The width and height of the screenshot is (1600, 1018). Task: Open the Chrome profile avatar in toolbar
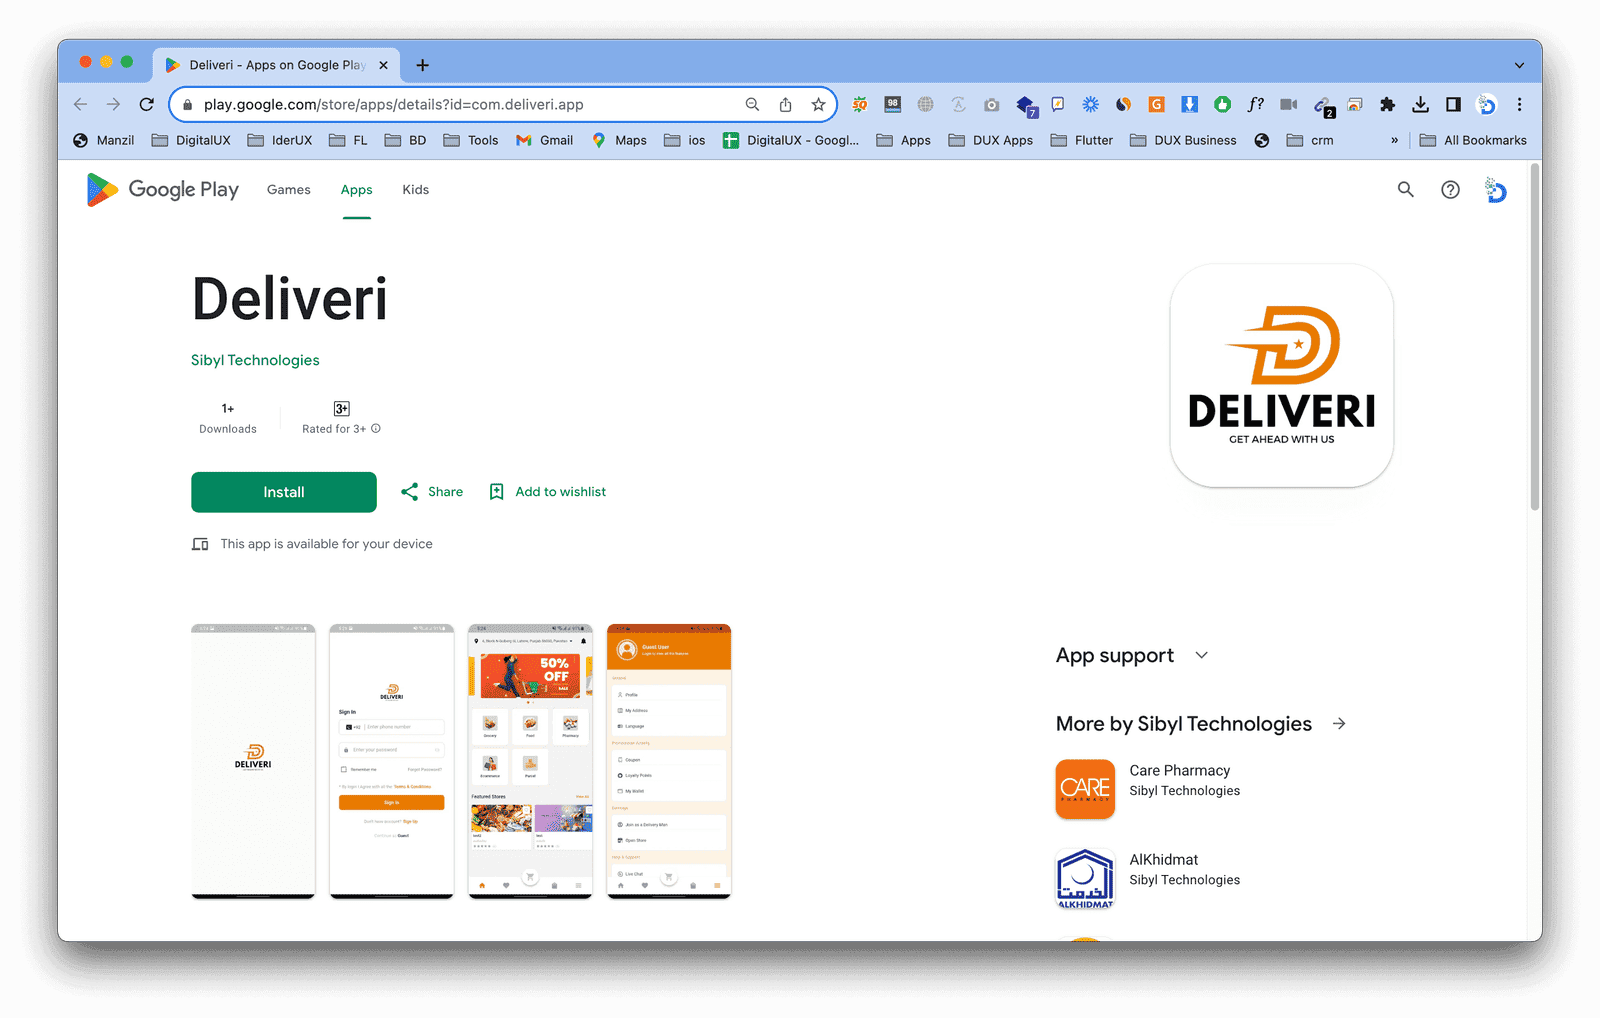[1487, 104]
